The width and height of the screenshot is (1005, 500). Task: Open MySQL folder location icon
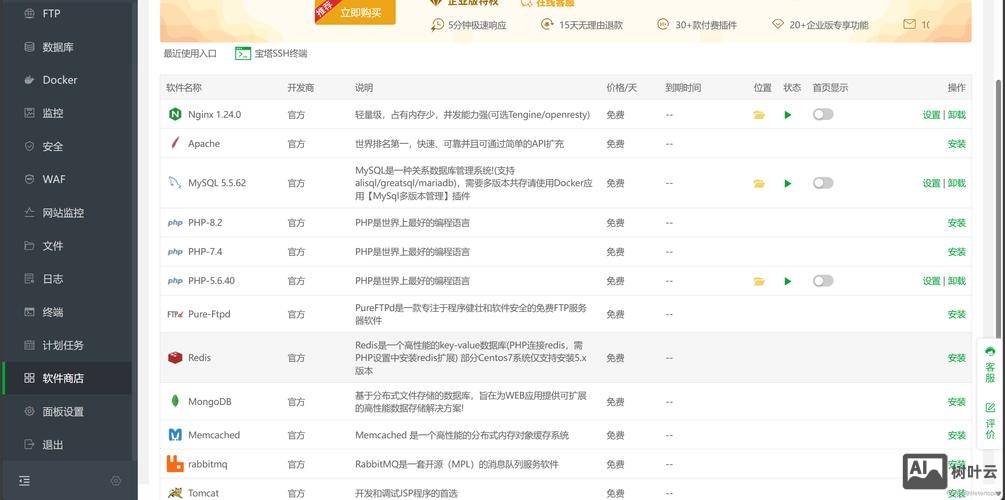(759, 183)
